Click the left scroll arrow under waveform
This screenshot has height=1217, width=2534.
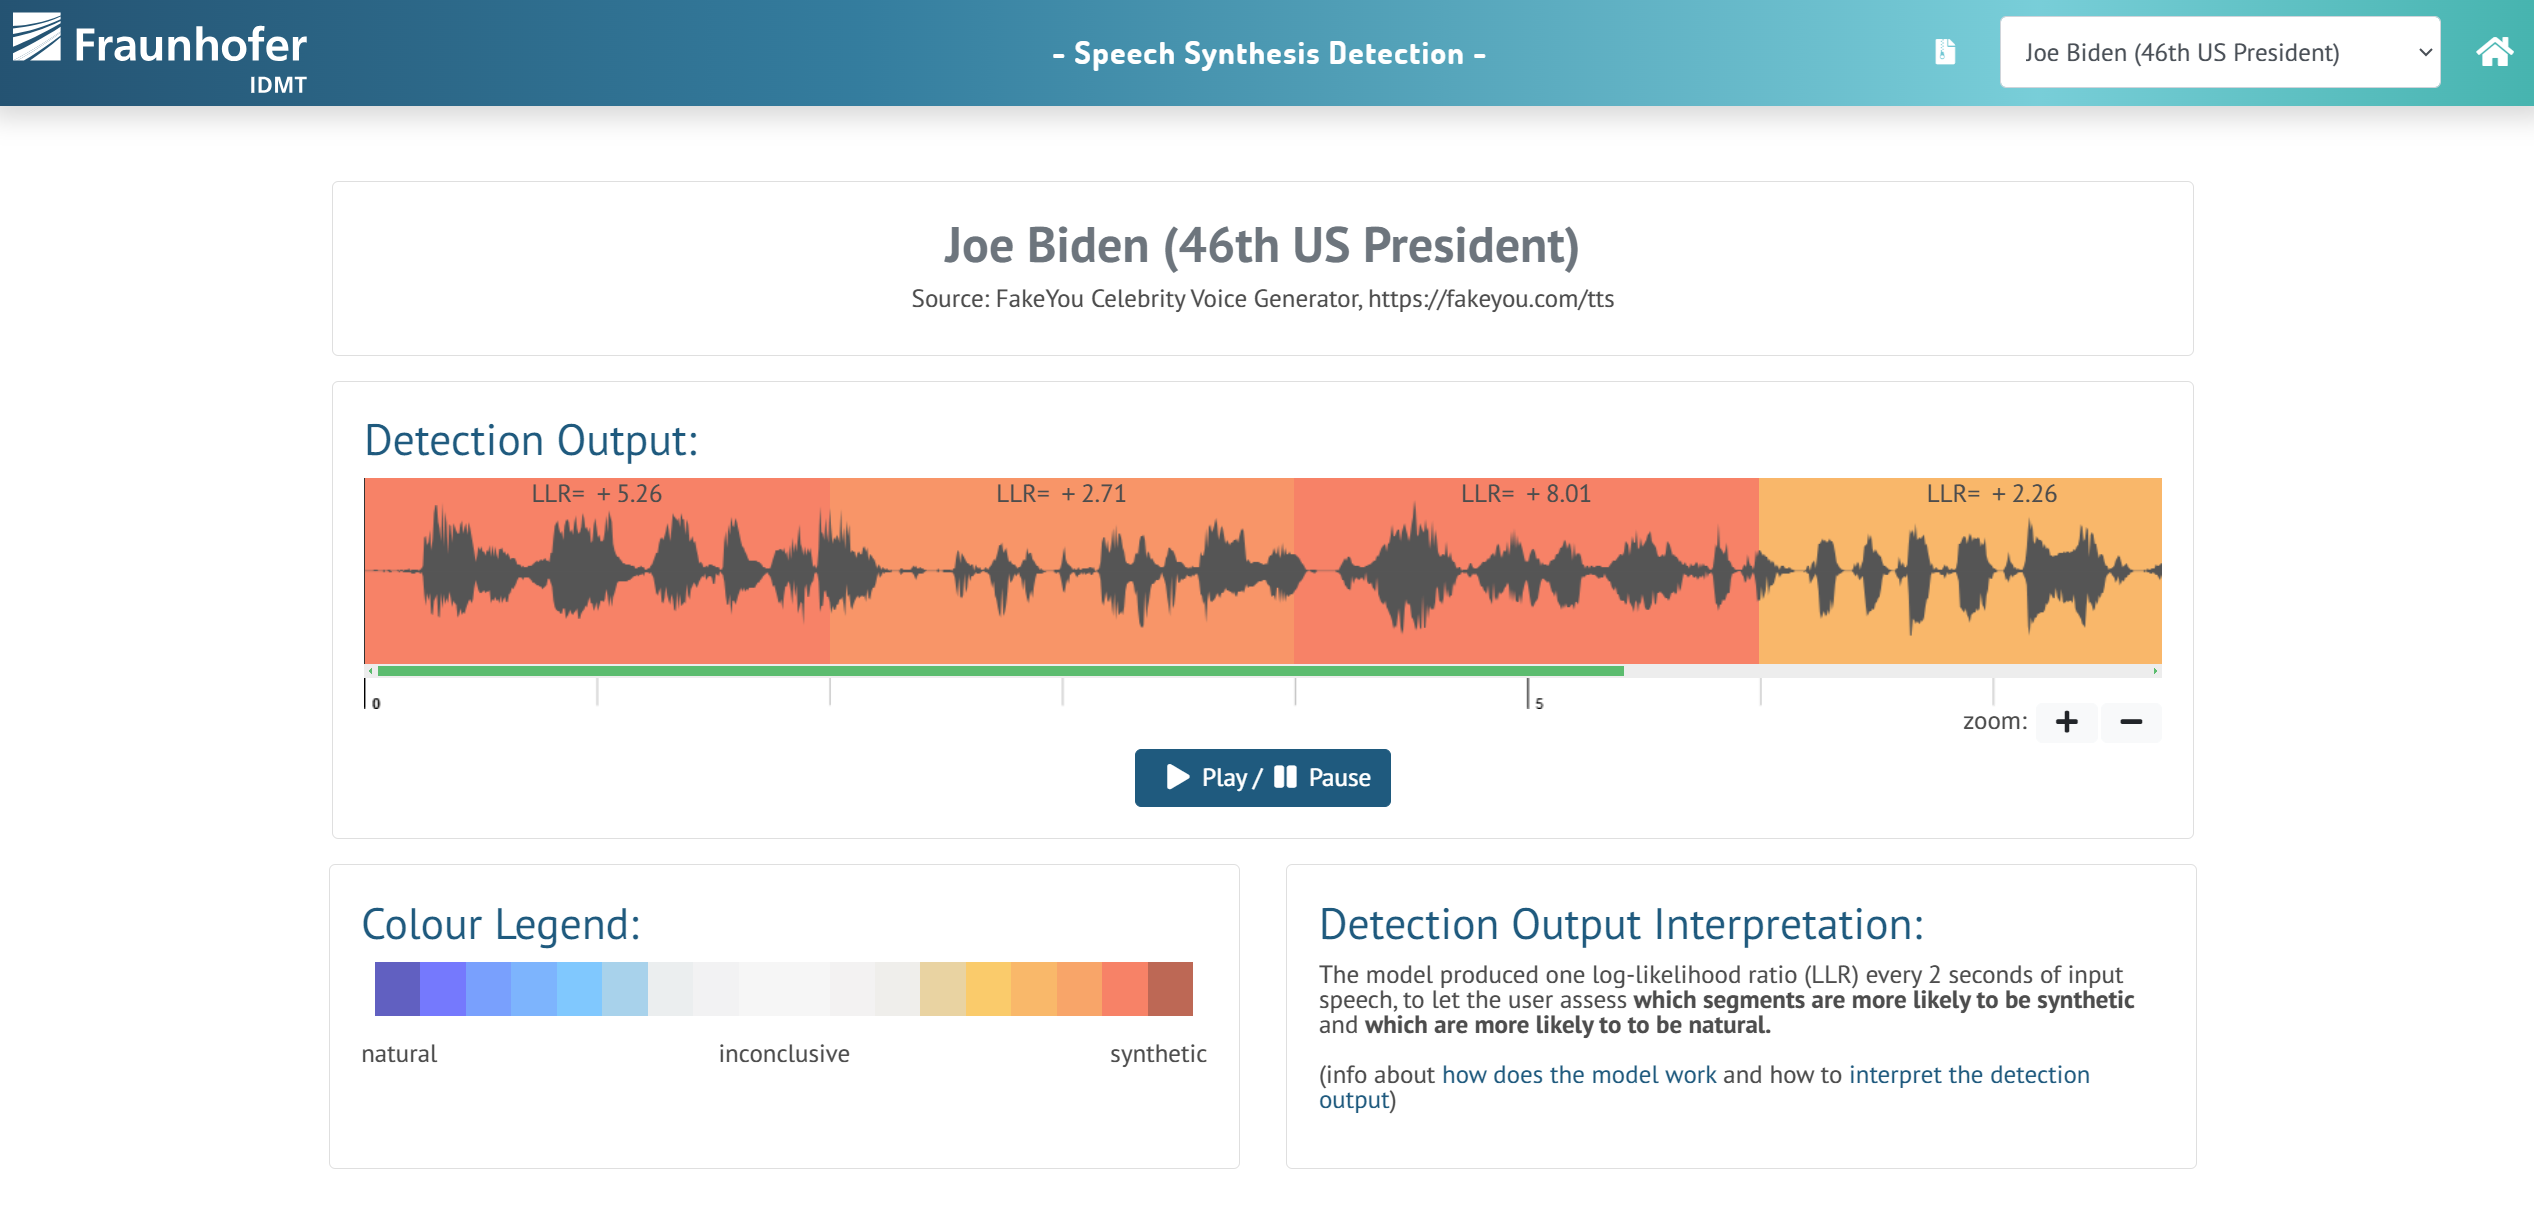click(371, 671)
